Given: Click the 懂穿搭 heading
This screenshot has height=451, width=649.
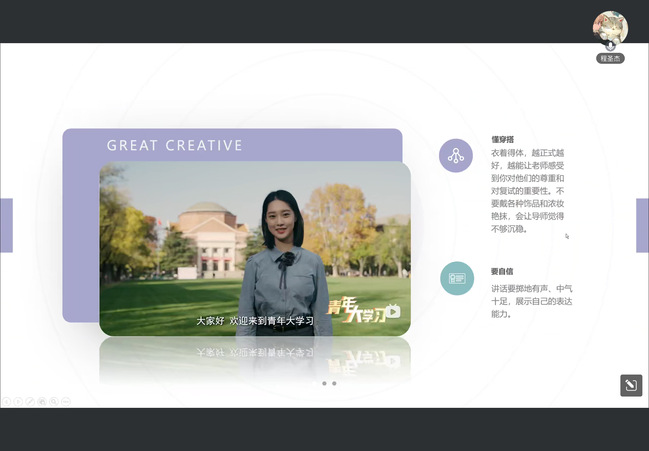Looking at the screenshot, I should (x=503, y=139).
